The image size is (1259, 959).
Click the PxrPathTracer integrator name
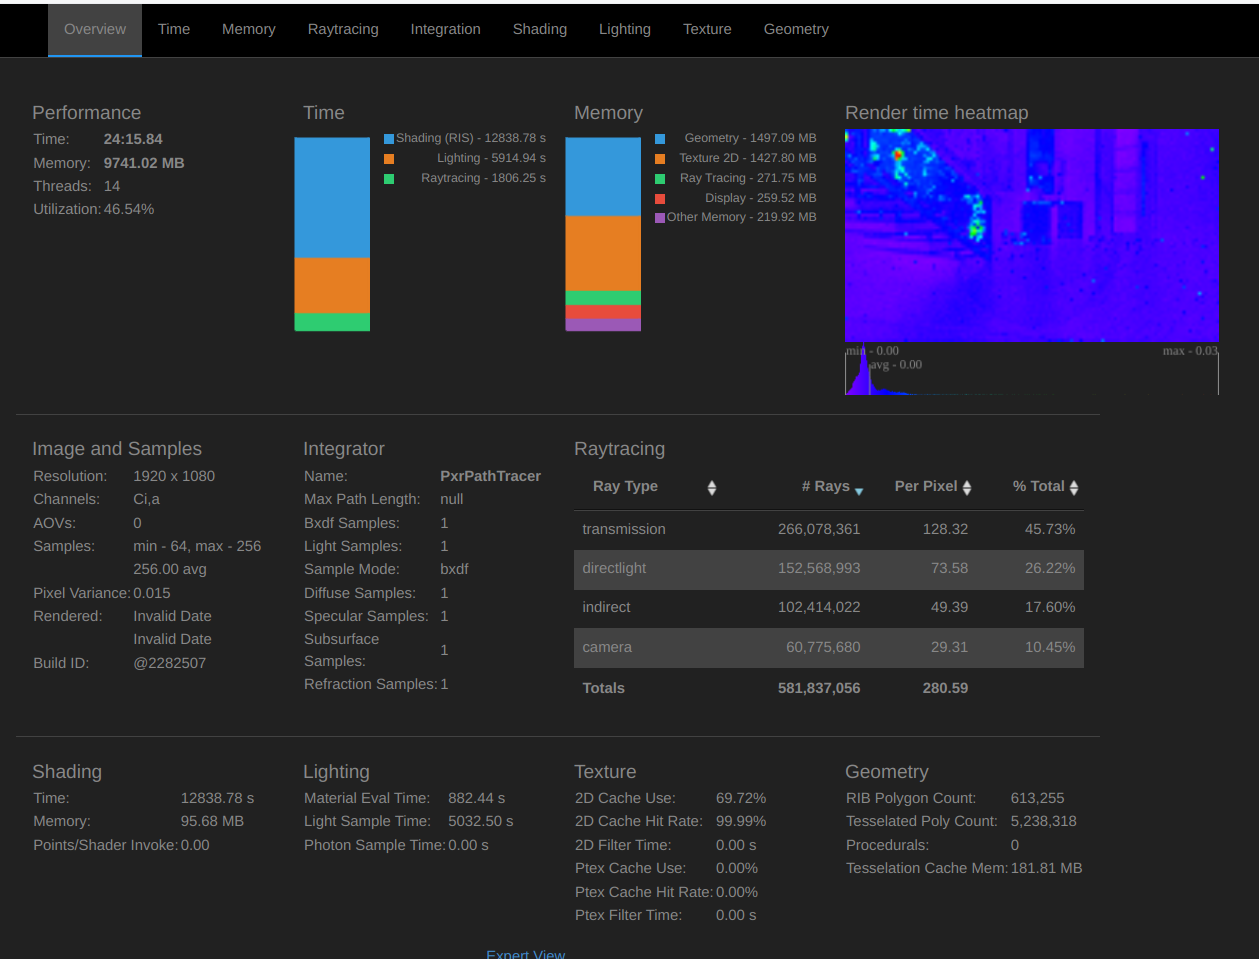491,476
